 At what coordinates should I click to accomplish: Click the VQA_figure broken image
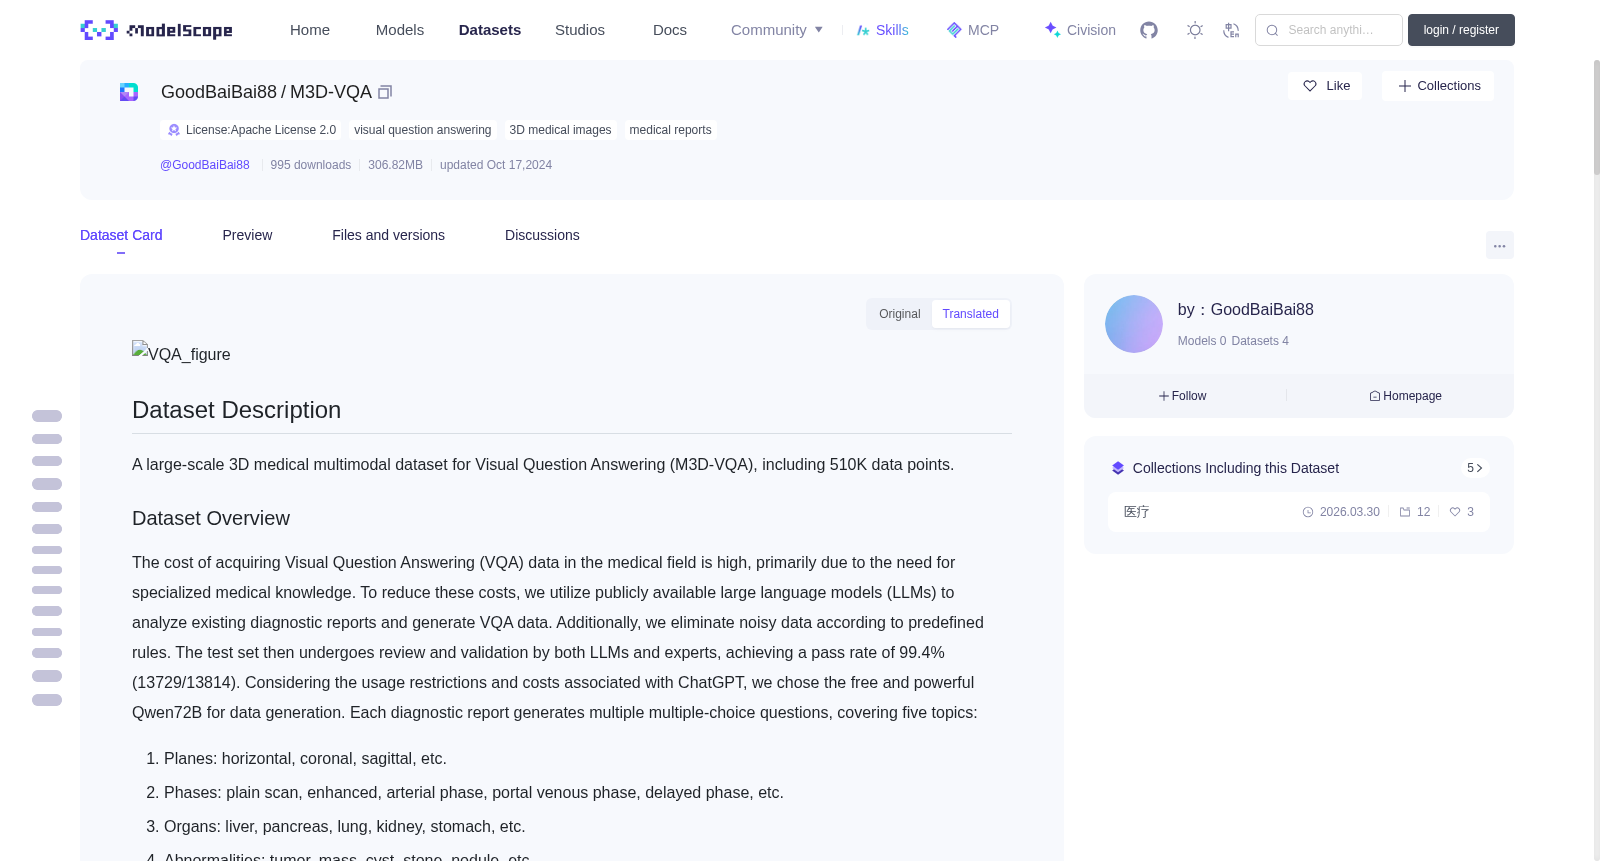(x=181, y=354)
